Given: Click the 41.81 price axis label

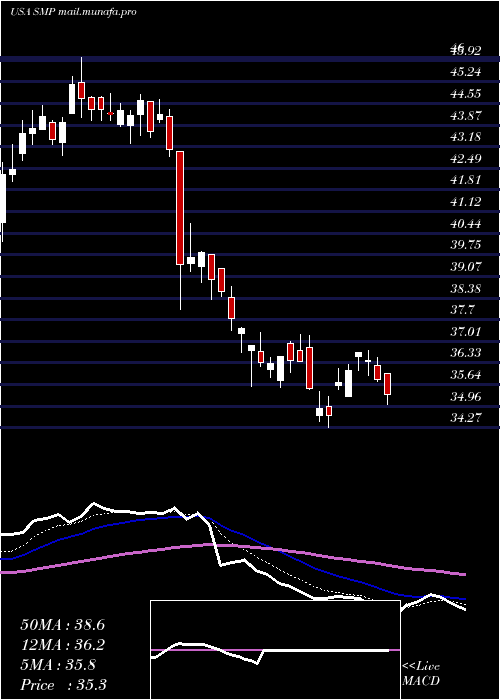Looking at the screenshot, I should pyautogui.click(x=466, y=180).
